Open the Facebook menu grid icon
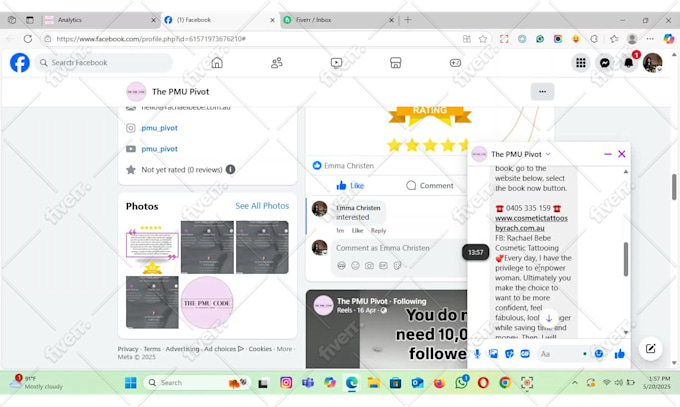Screen dimensions: 680x407 tap(581, 63)
